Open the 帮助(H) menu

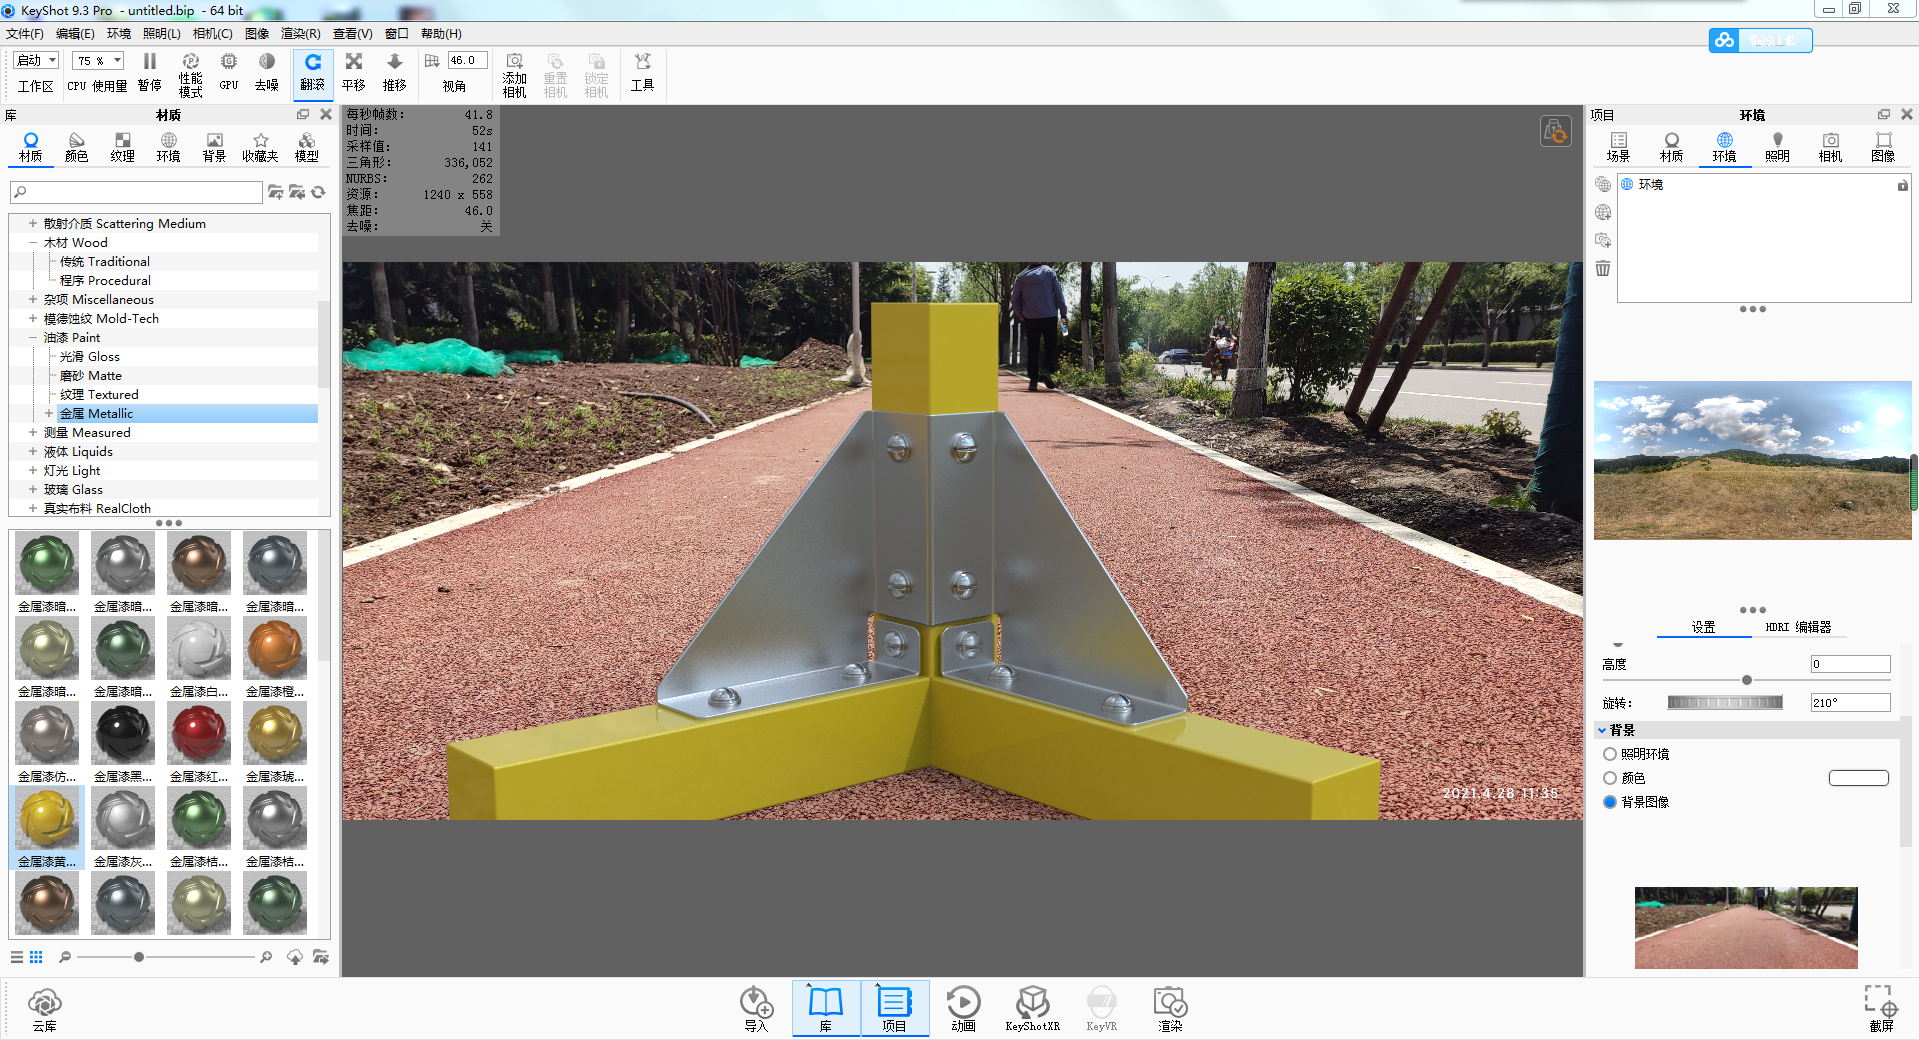[x=441, y=34]
